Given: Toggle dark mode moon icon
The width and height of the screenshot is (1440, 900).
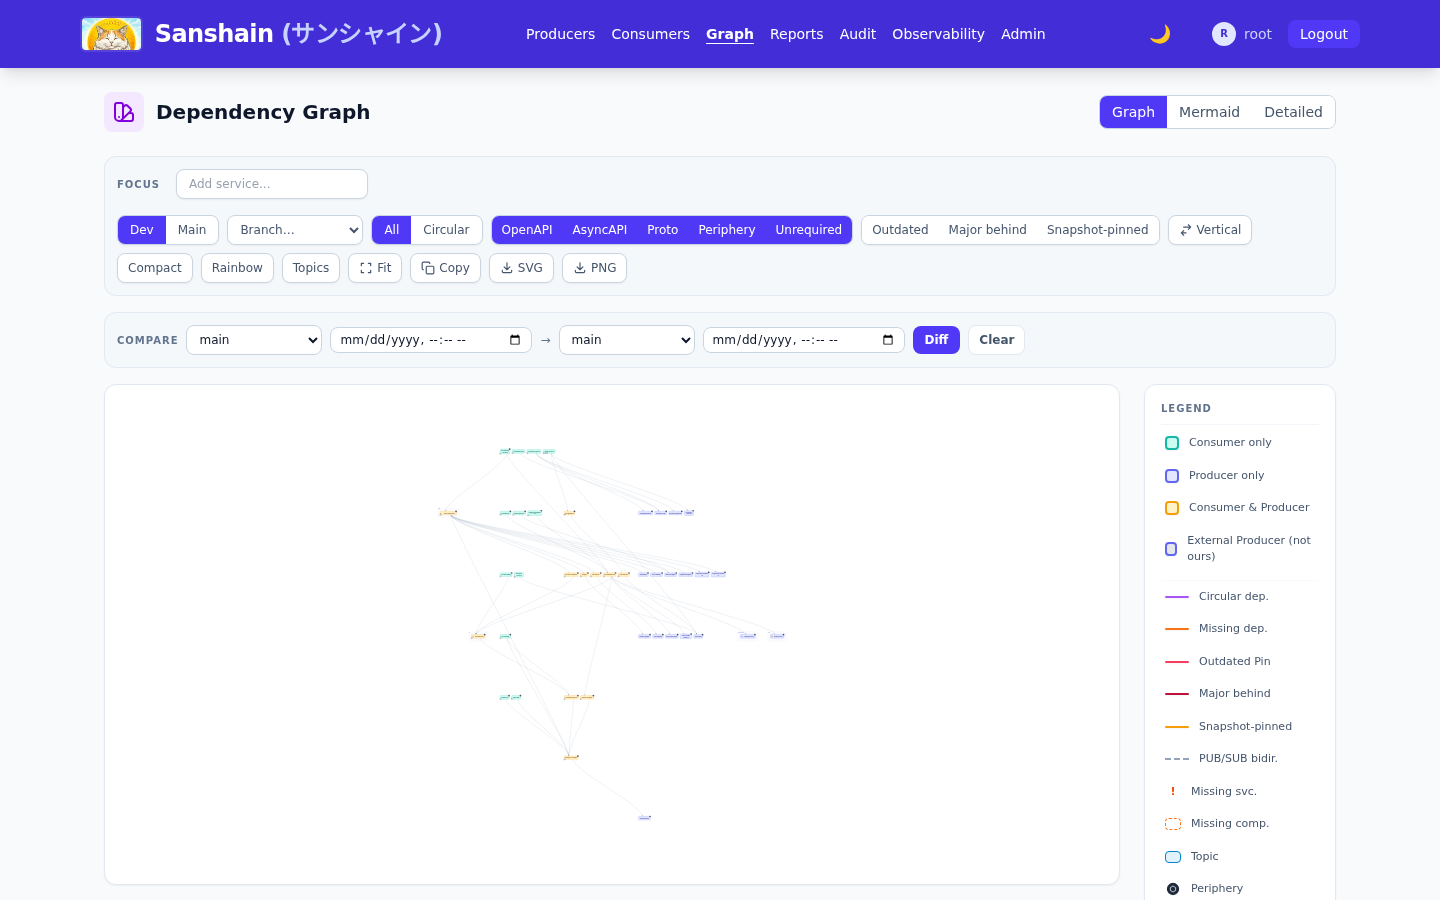Looking at the screenshot, I should click(1160, 34).
